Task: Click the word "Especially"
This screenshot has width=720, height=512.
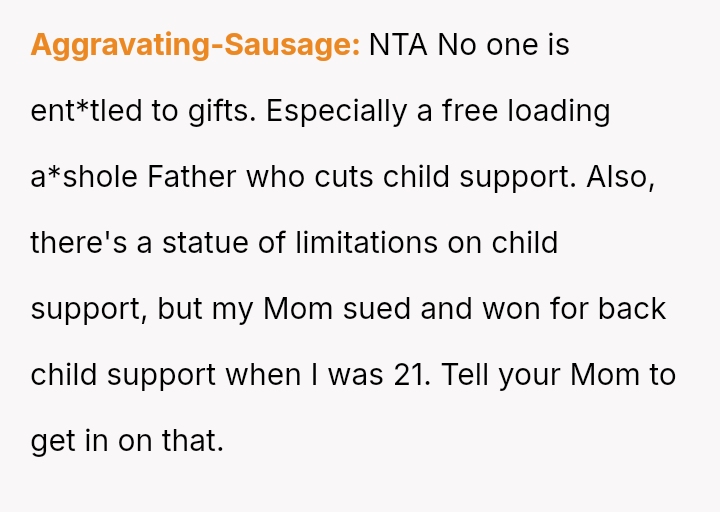Action: 337,111
